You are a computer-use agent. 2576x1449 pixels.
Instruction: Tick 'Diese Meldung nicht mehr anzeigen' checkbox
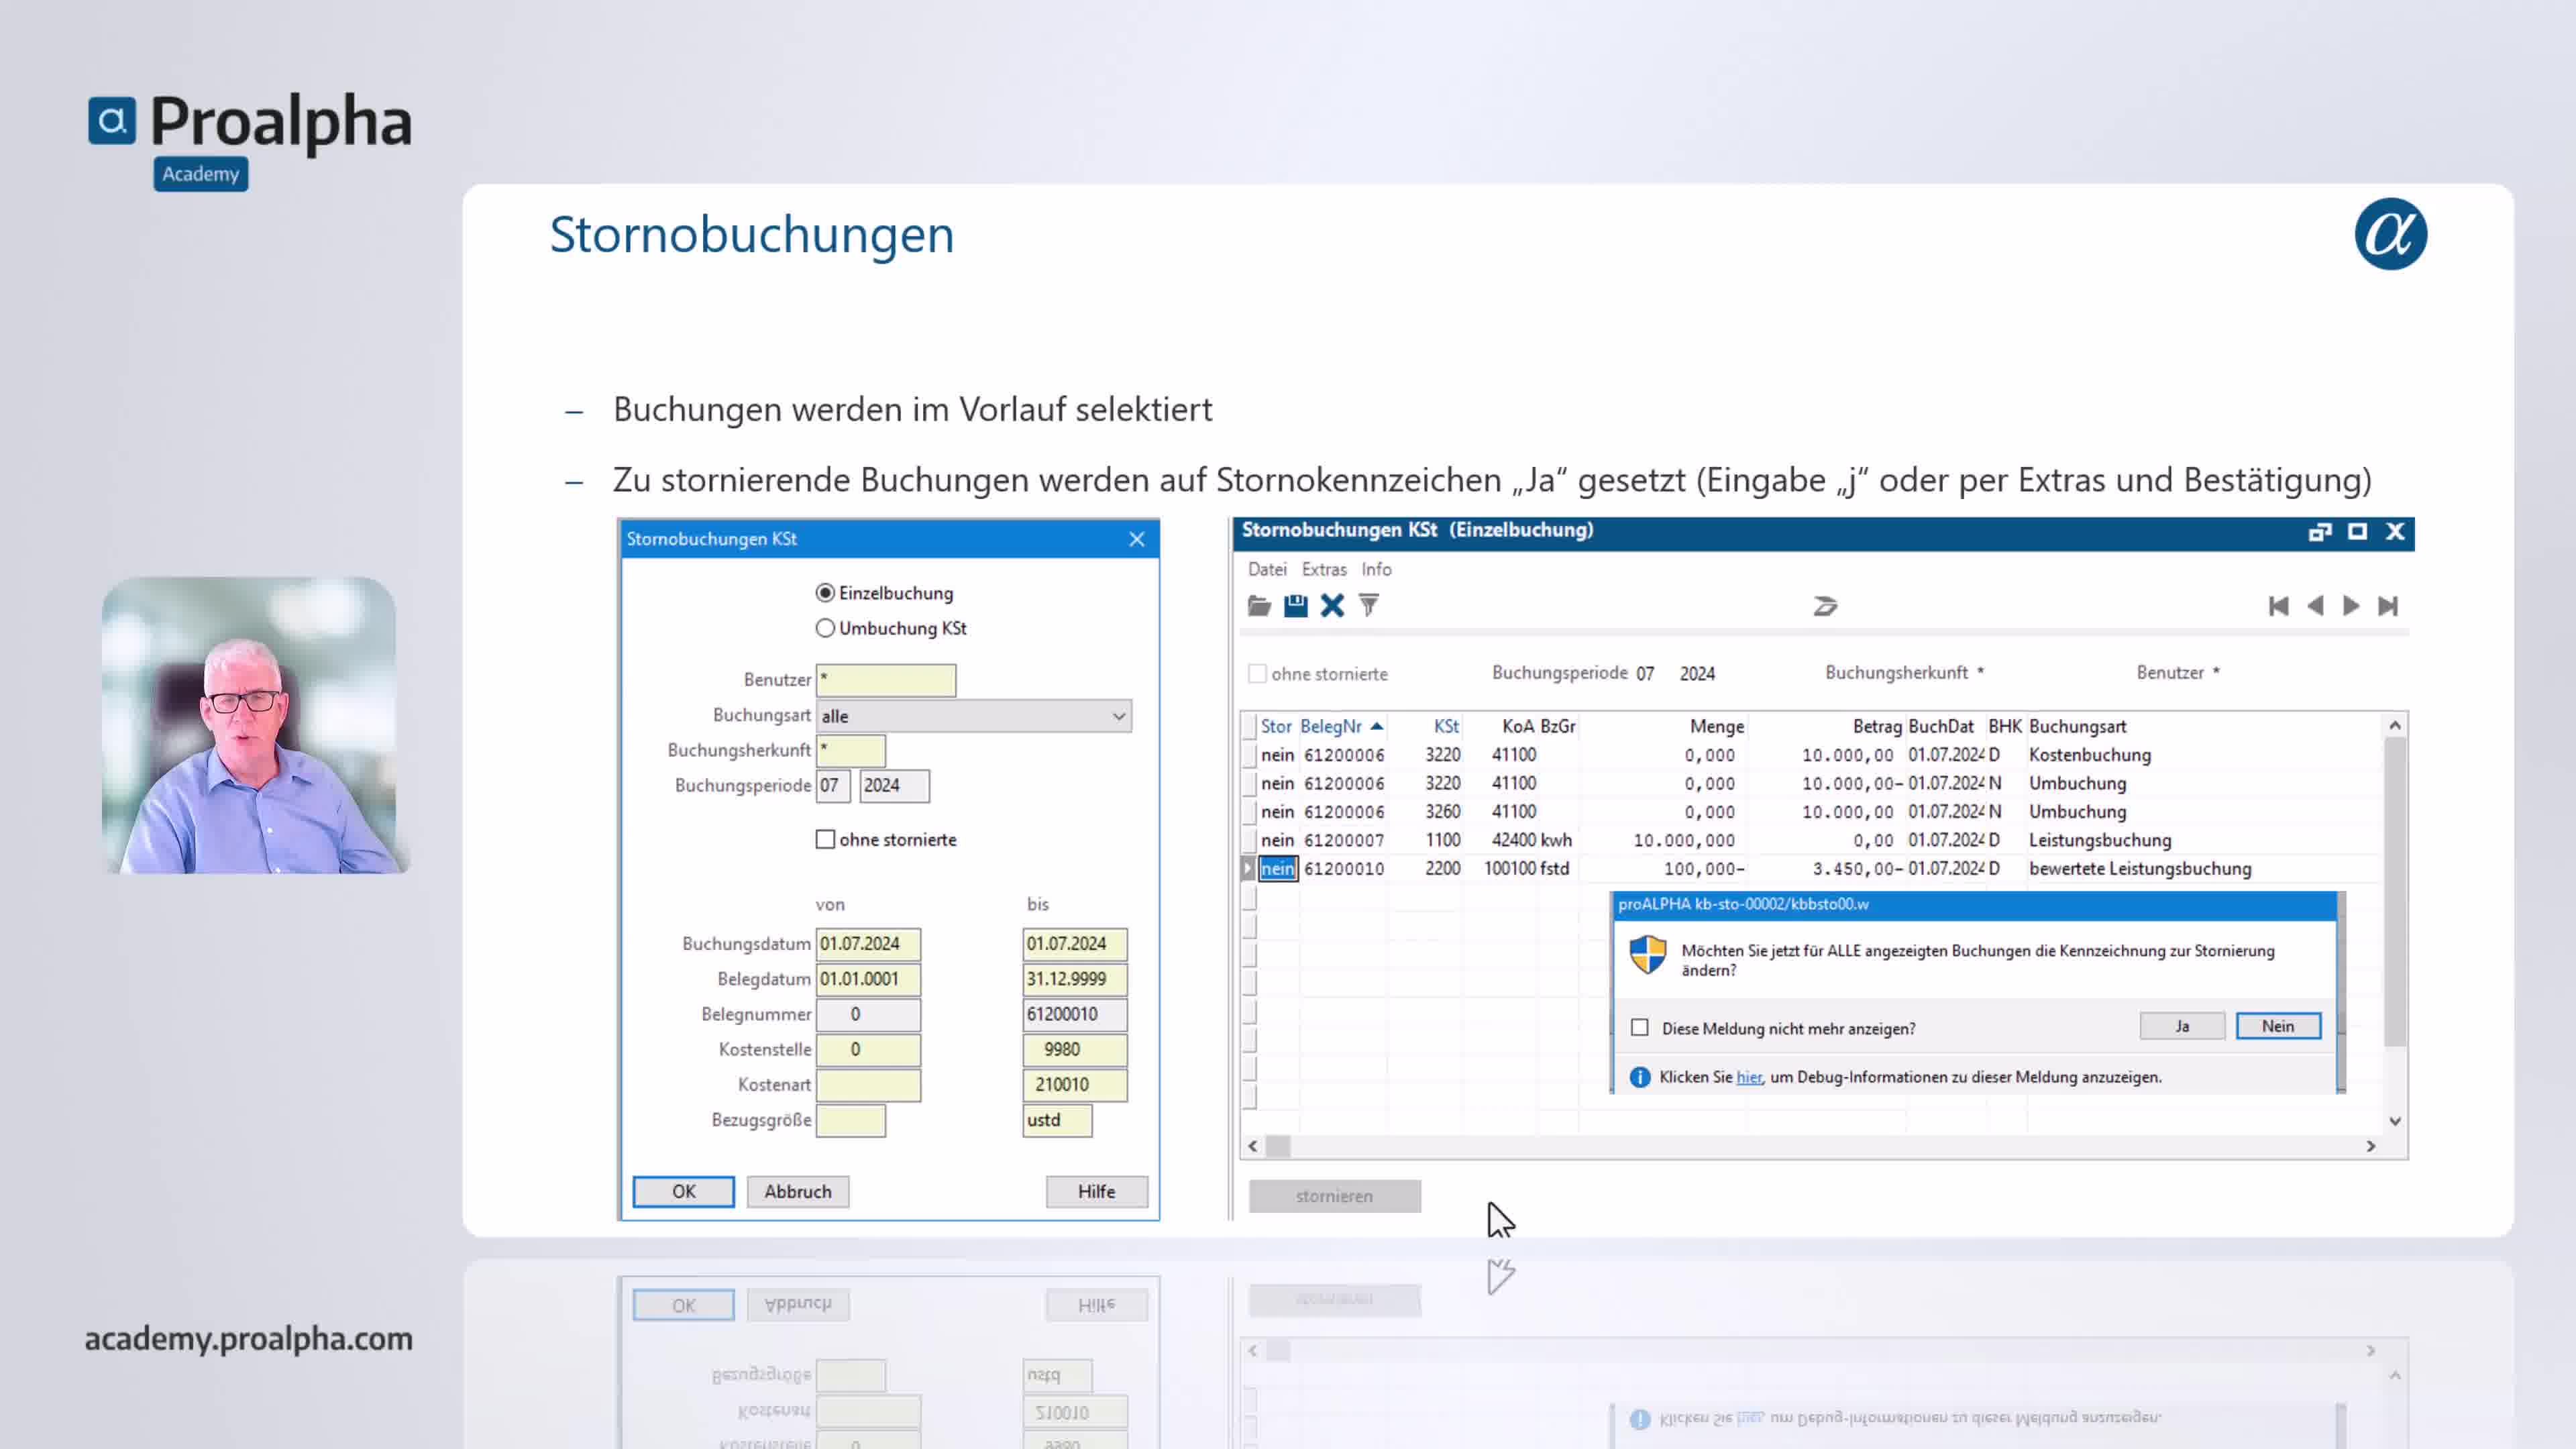pyautogui.click(x=1640, y=1028)
